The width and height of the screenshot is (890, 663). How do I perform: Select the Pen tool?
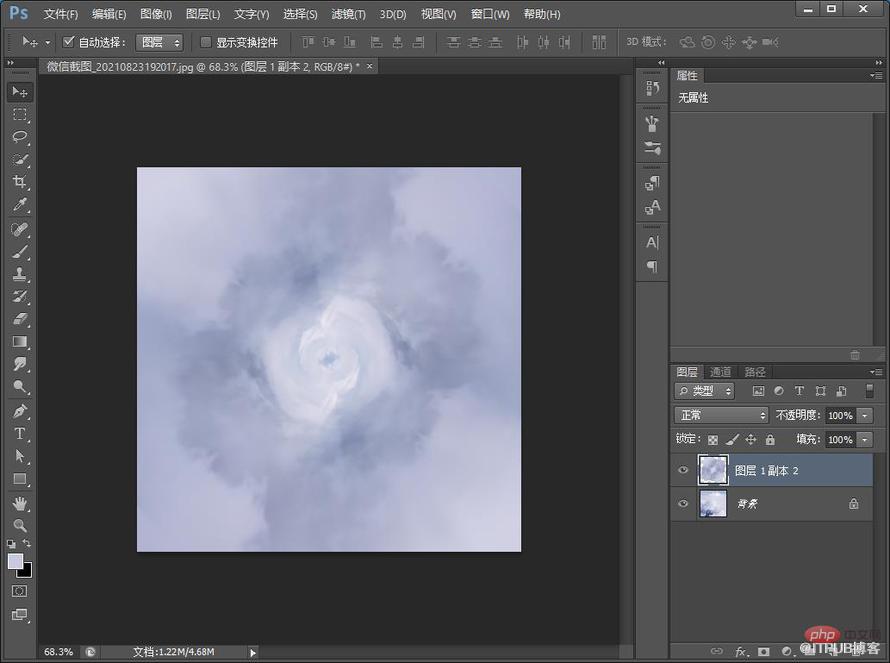pos(20,411)
